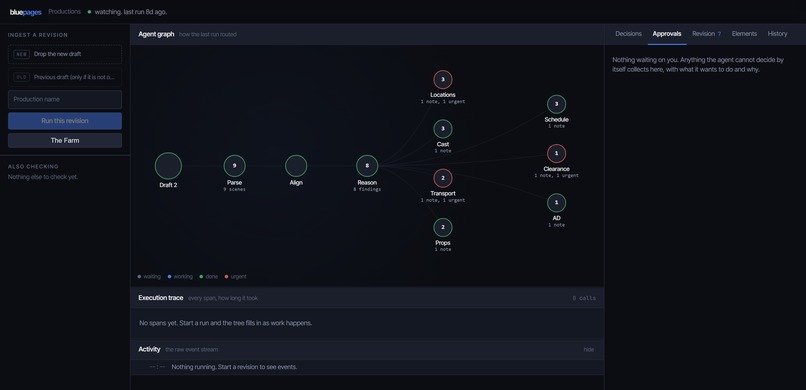The image size is (806, 390).
Task: Click the urgent legend dot
Action: 227,276
